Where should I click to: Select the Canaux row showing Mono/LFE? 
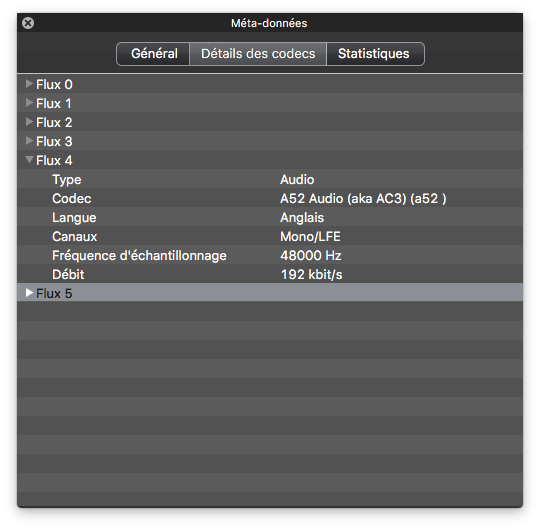(270, 236)
